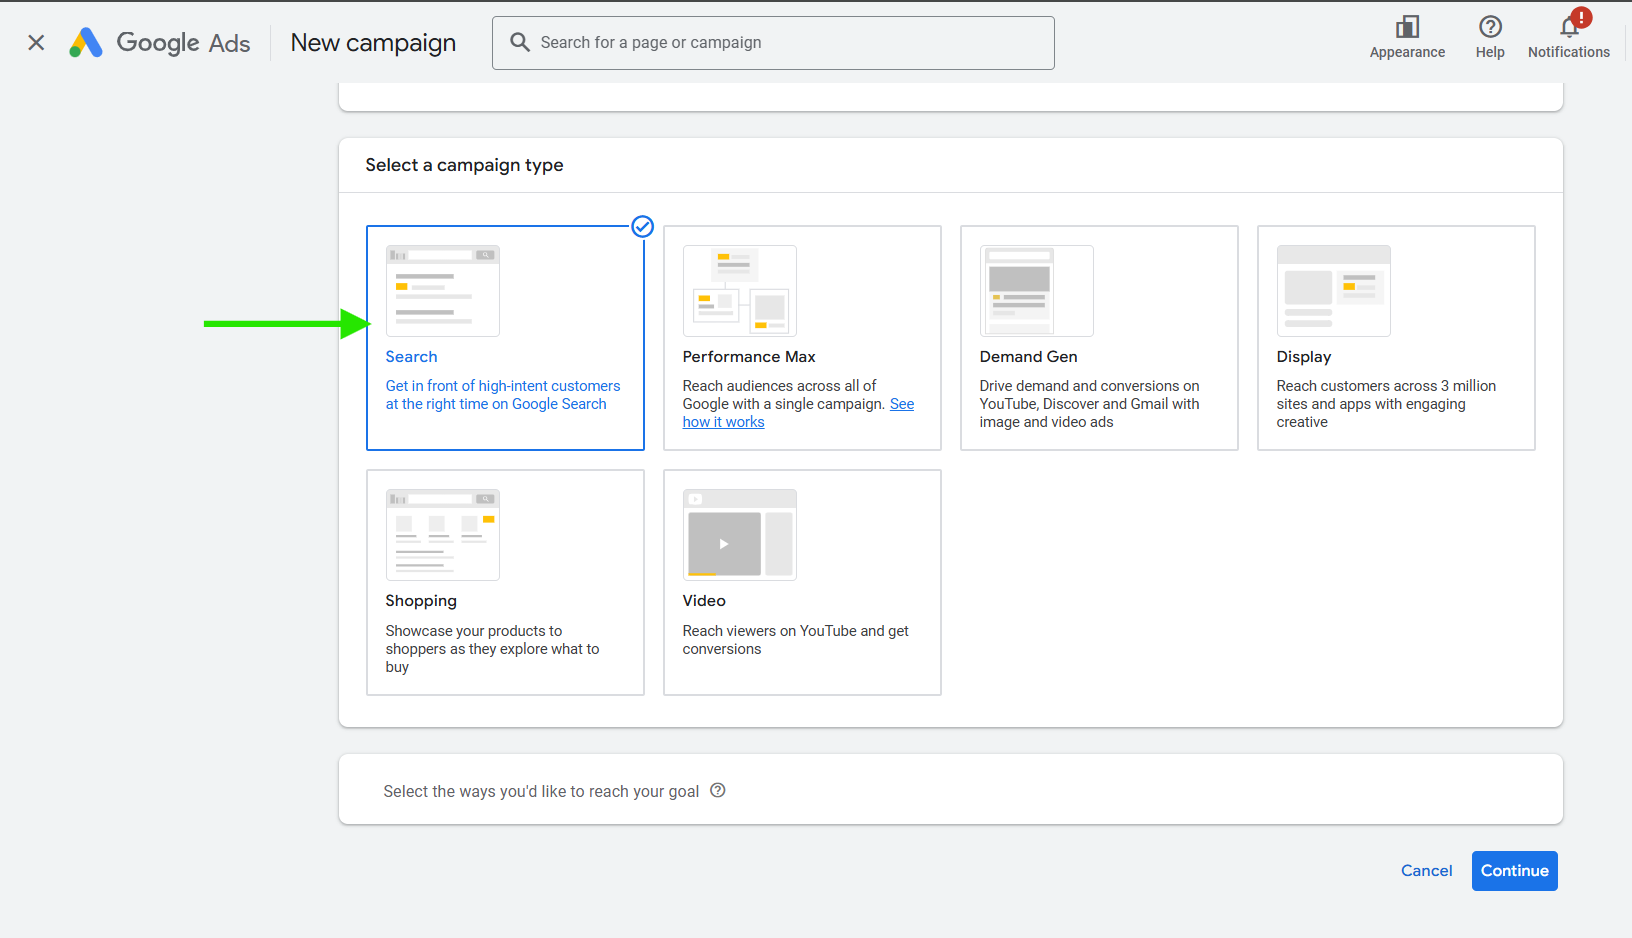Click the Google Ads logo
1632x938 pixels.
click(158, 42)
